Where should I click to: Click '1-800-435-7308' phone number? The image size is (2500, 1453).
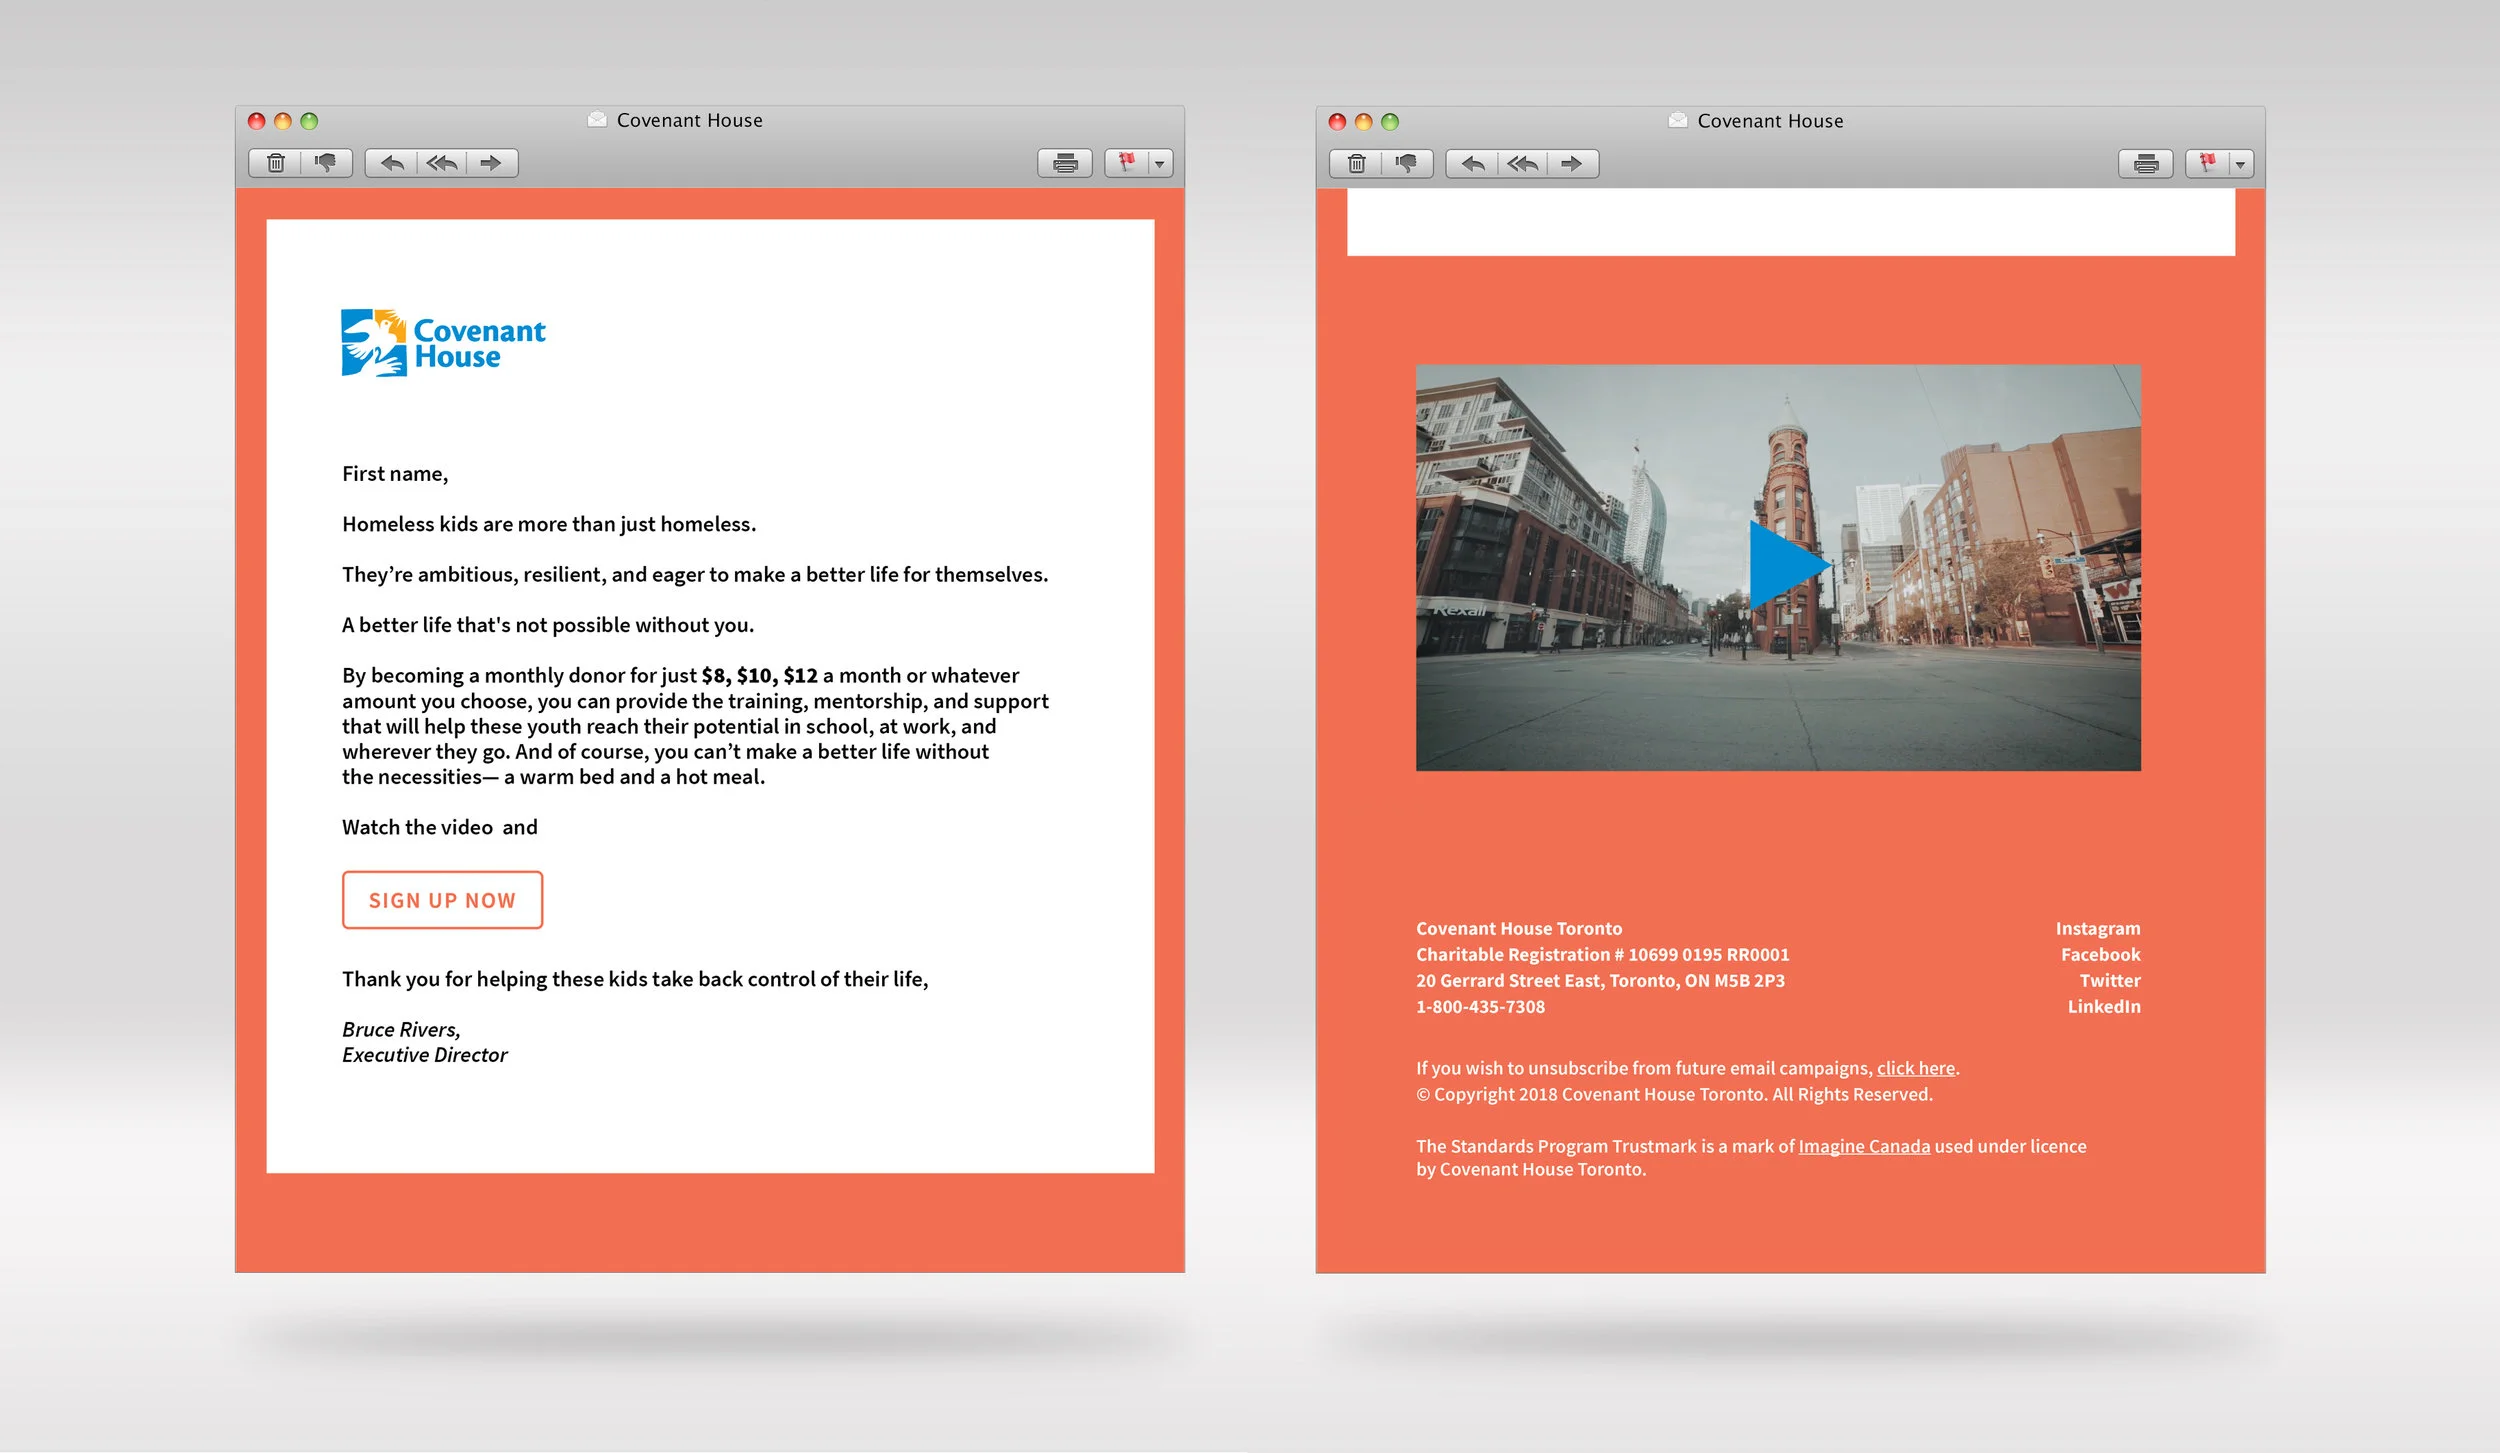tap(1480, 1007)
